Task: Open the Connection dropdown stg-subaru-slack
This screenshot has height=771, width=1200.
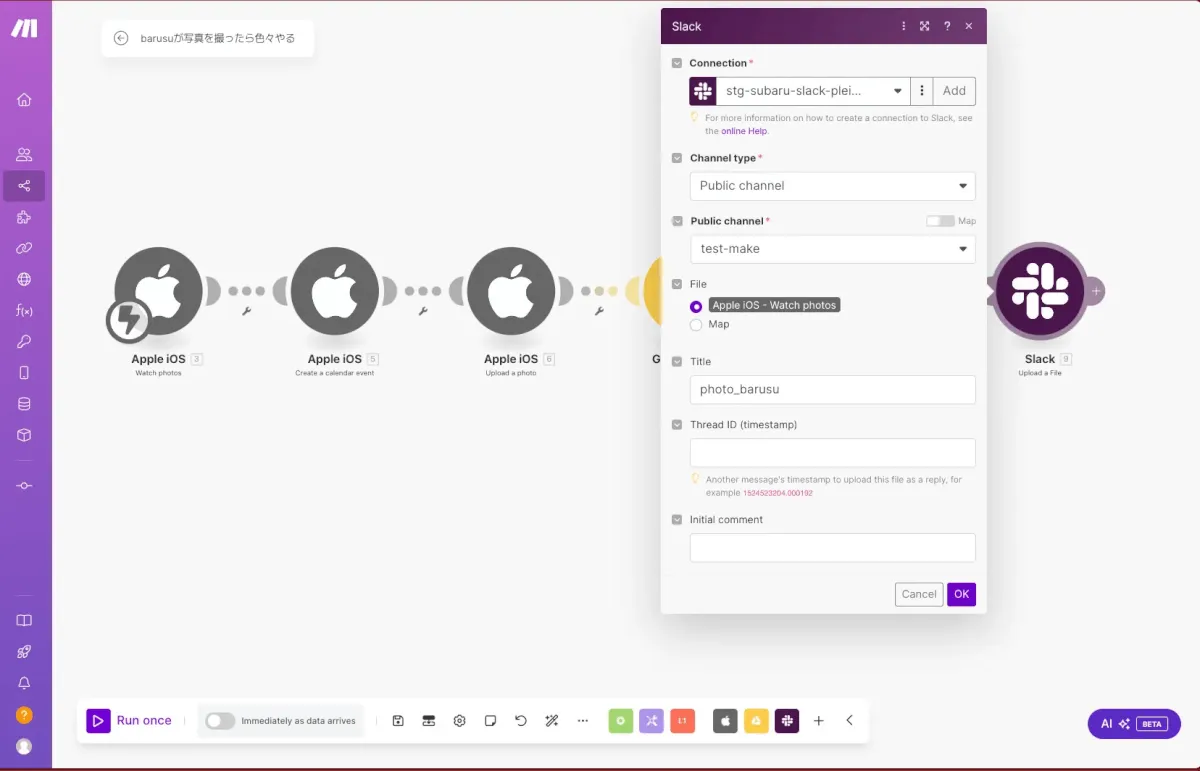Action: click(812, 91)
